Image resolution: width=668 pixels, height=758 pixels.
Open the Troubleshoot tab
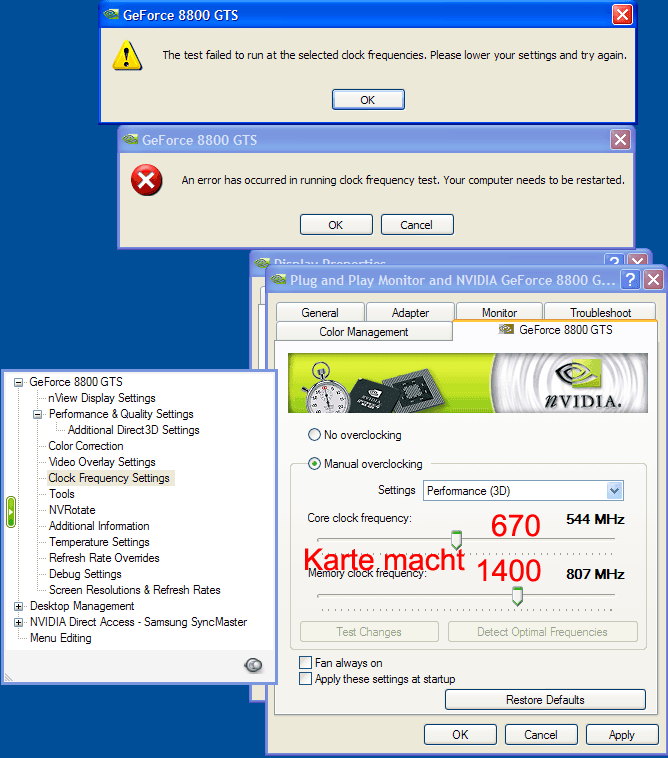[x=600, y=312]
